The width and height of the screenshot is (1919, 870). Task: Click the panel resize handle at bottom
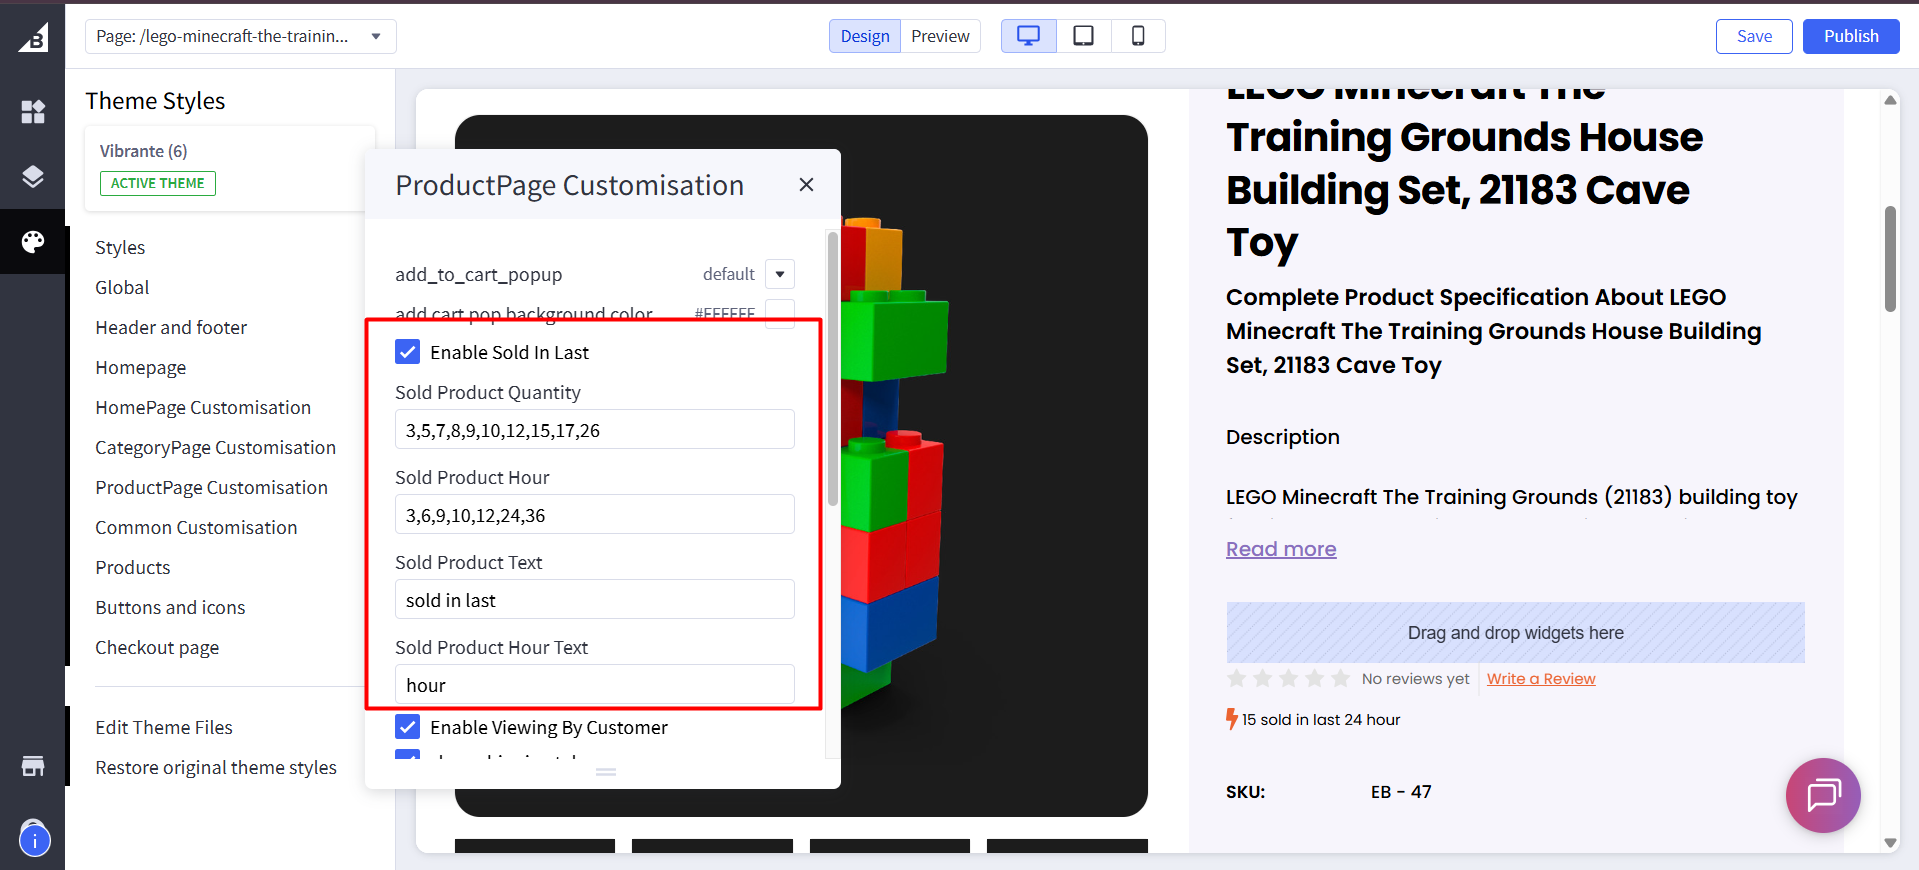pos(606,772)
